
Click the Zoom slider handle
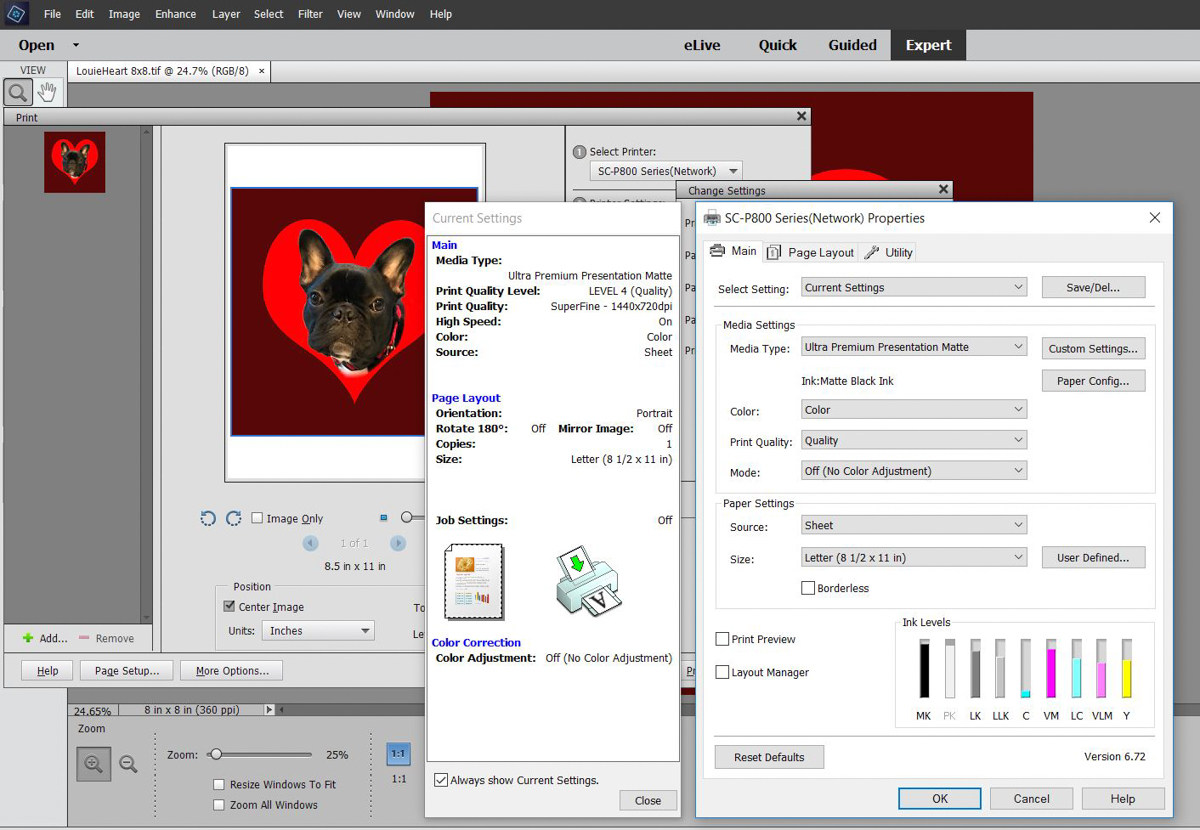tap(216, 755)
